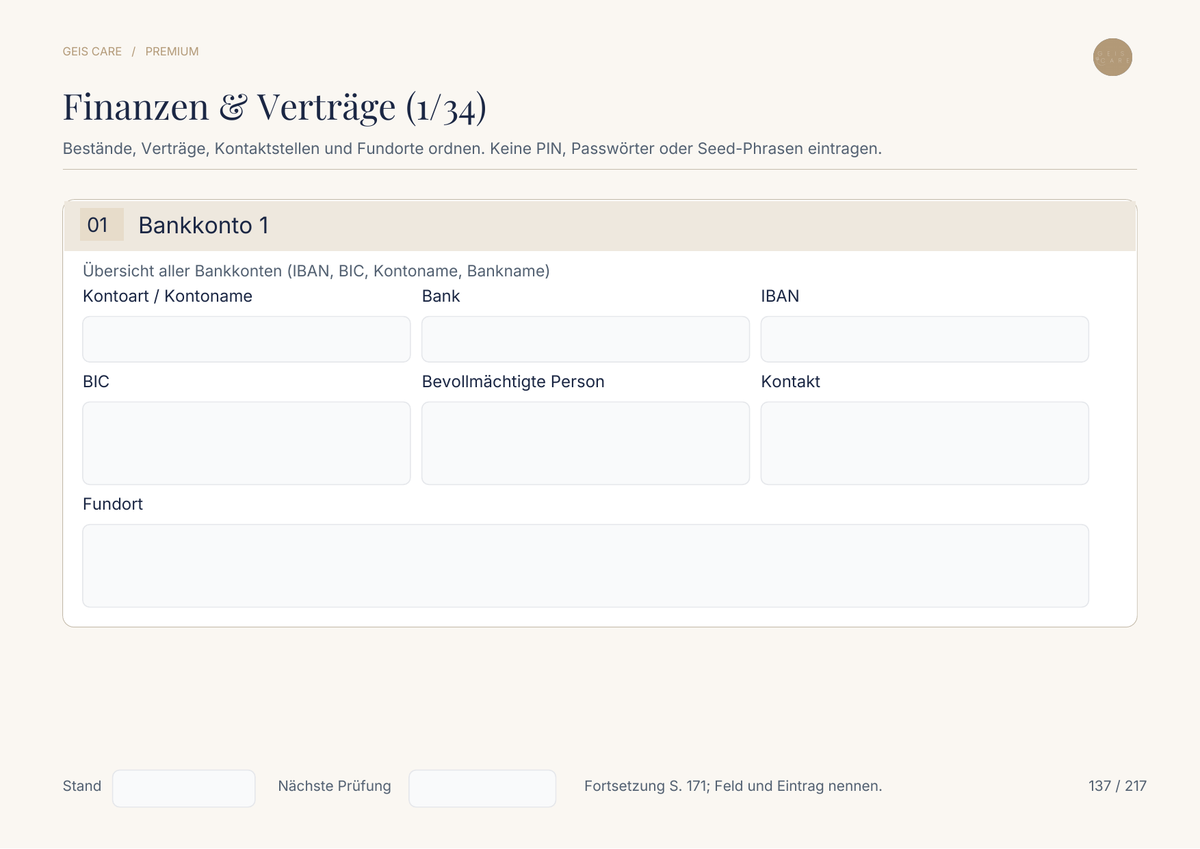Screen dimensions: 1200x849
Task: Click the Fortsetzung S. 171 note
Action: tap(733, 786)
